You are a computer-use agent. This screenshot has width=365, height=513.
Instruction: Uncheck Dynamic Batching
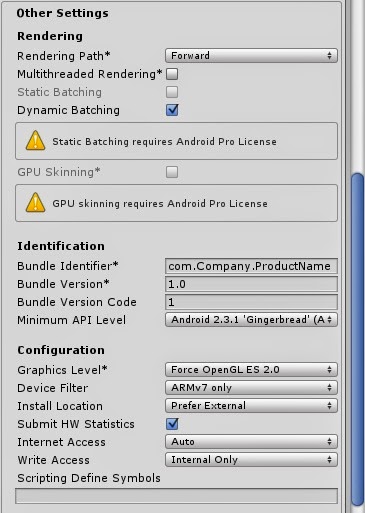(x=172, y=110)
